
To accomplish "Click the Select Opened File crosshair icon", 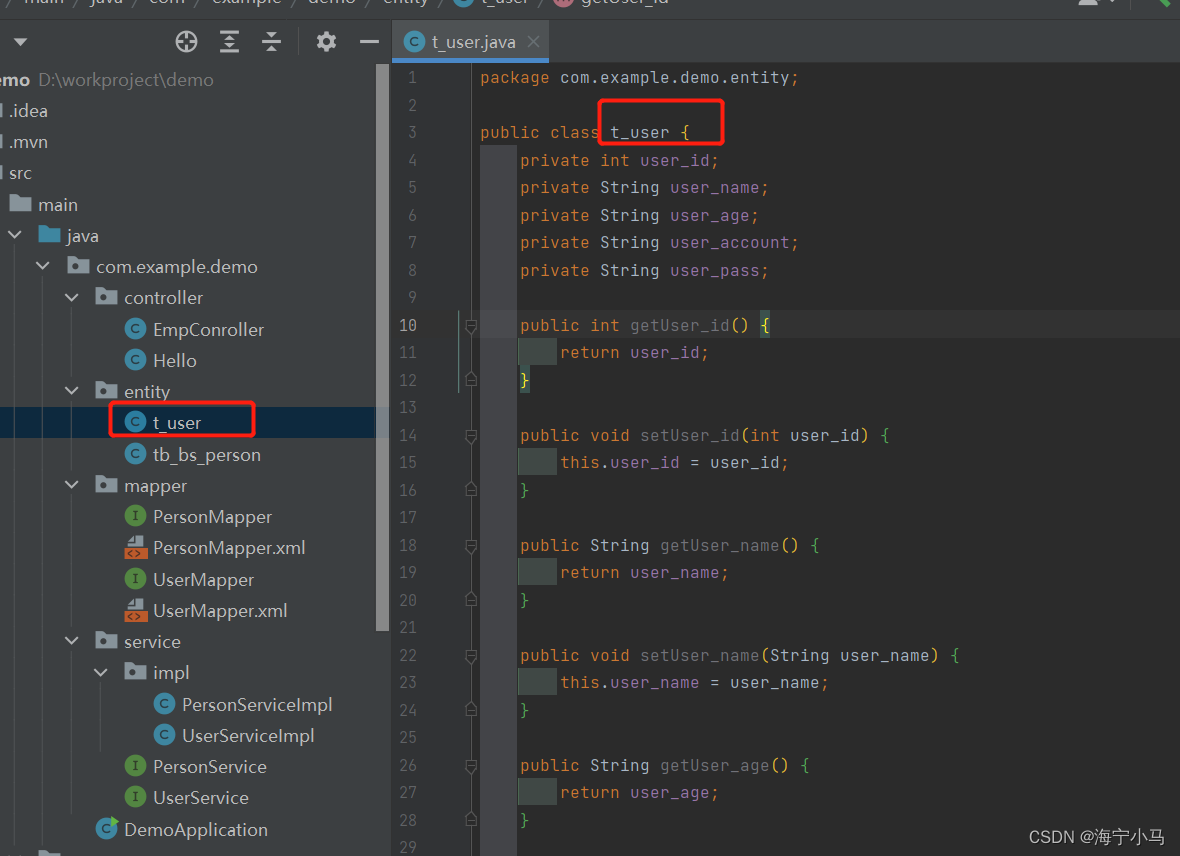I will [x=186, y=41].
